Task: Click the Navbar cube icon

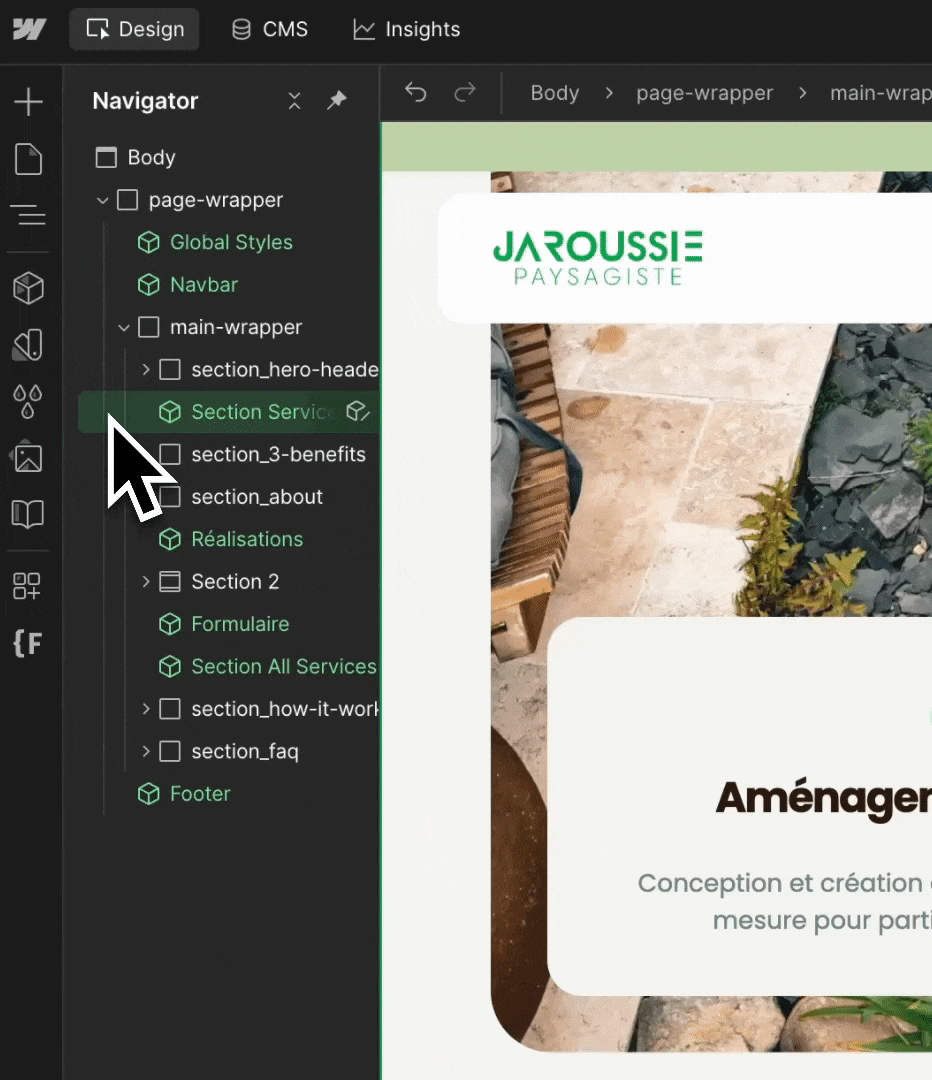Action: coord(149,285)
